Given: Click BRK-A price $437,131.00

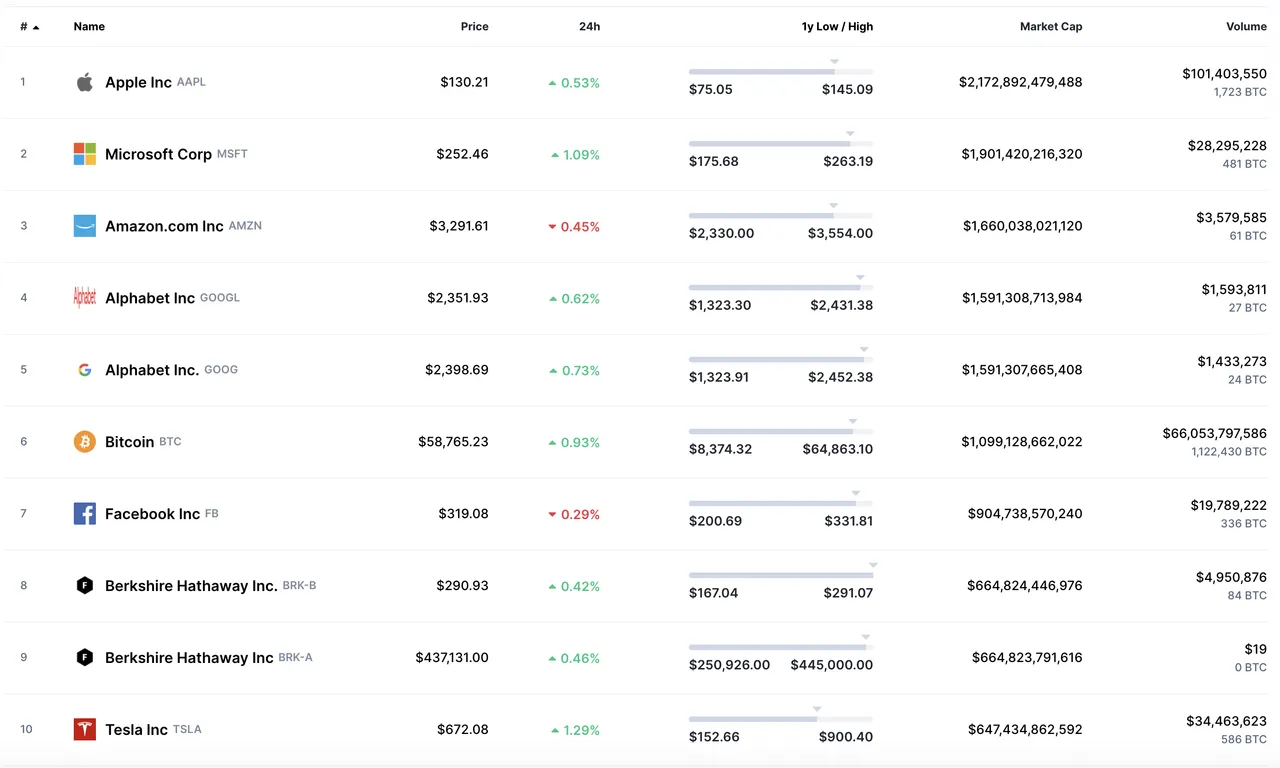Looking at the screenshot, I should tap(452, 658).
